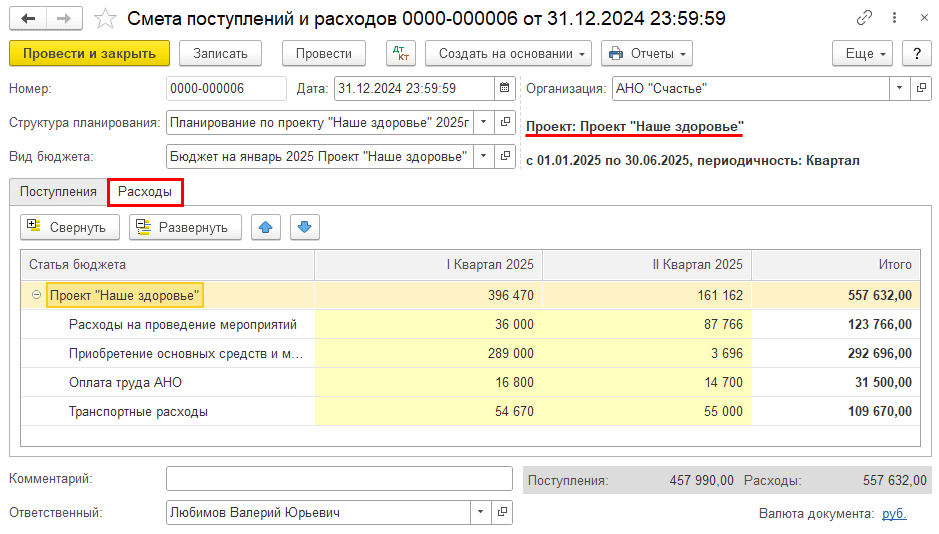This screenshot has height=534, width=939.
Task: Collapse the Проект "Наше здоровье" tree row
Action: [x=37, y=295]
